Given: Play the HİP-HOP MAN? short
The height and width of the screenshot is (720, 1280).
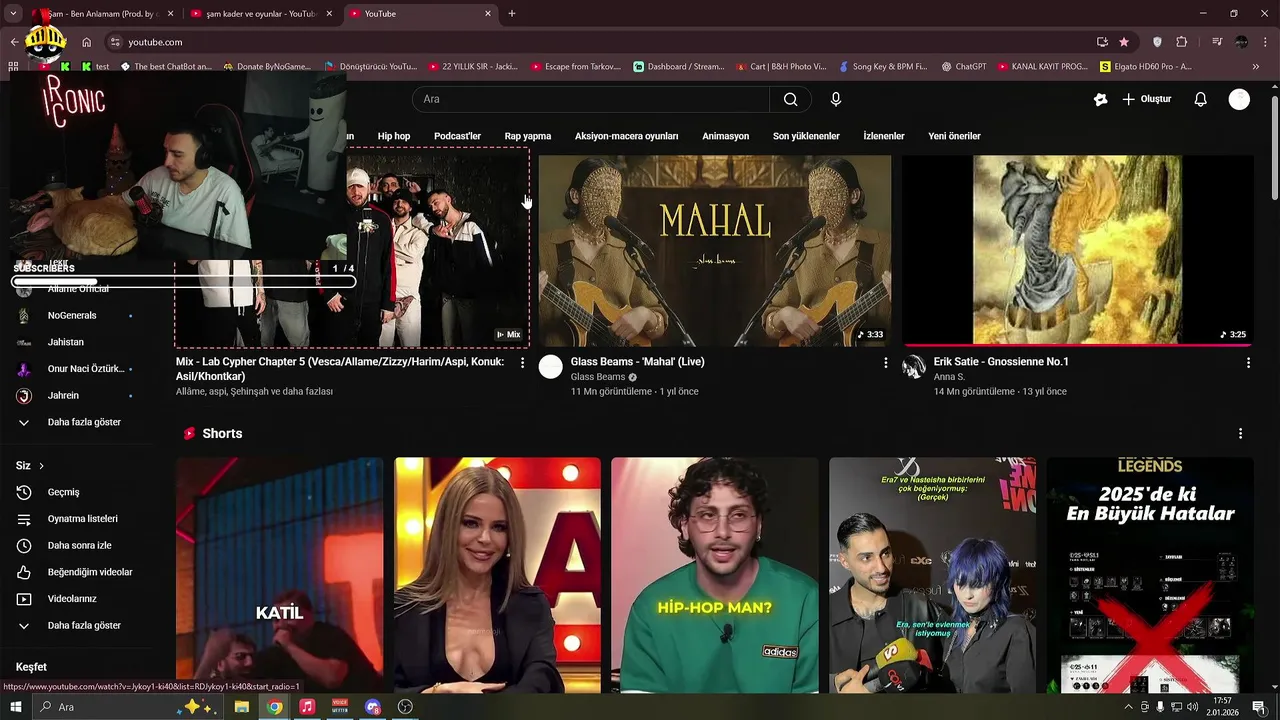Looking at the screenshot, I should 714,575.
